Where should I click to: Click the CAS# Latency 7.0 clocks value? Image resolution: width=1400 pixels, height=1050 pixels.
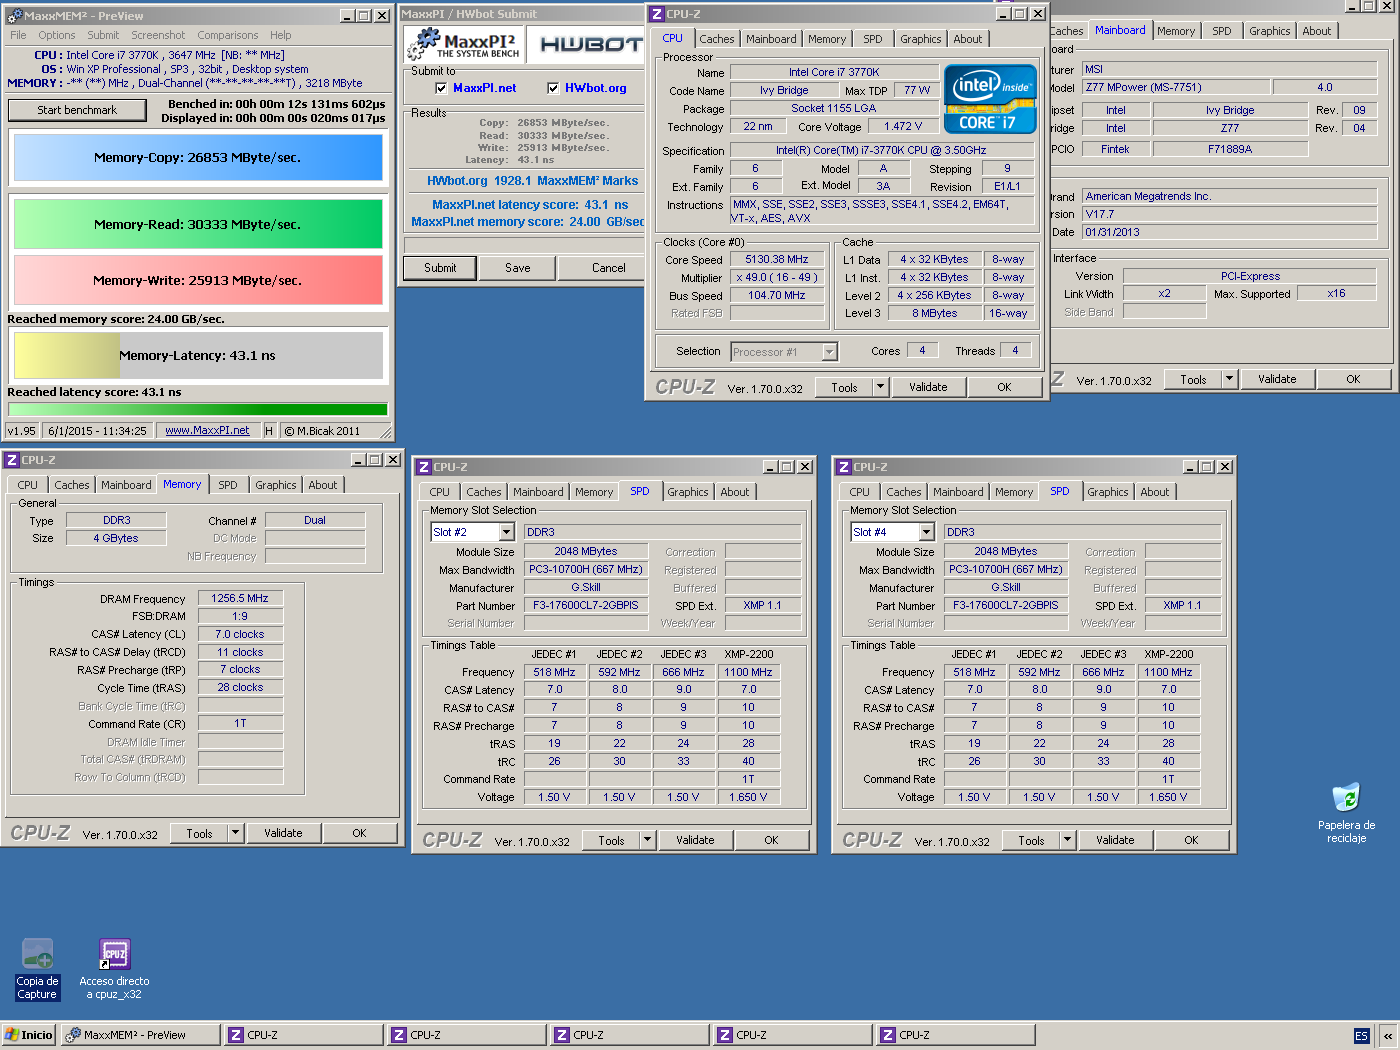point(240,634)
